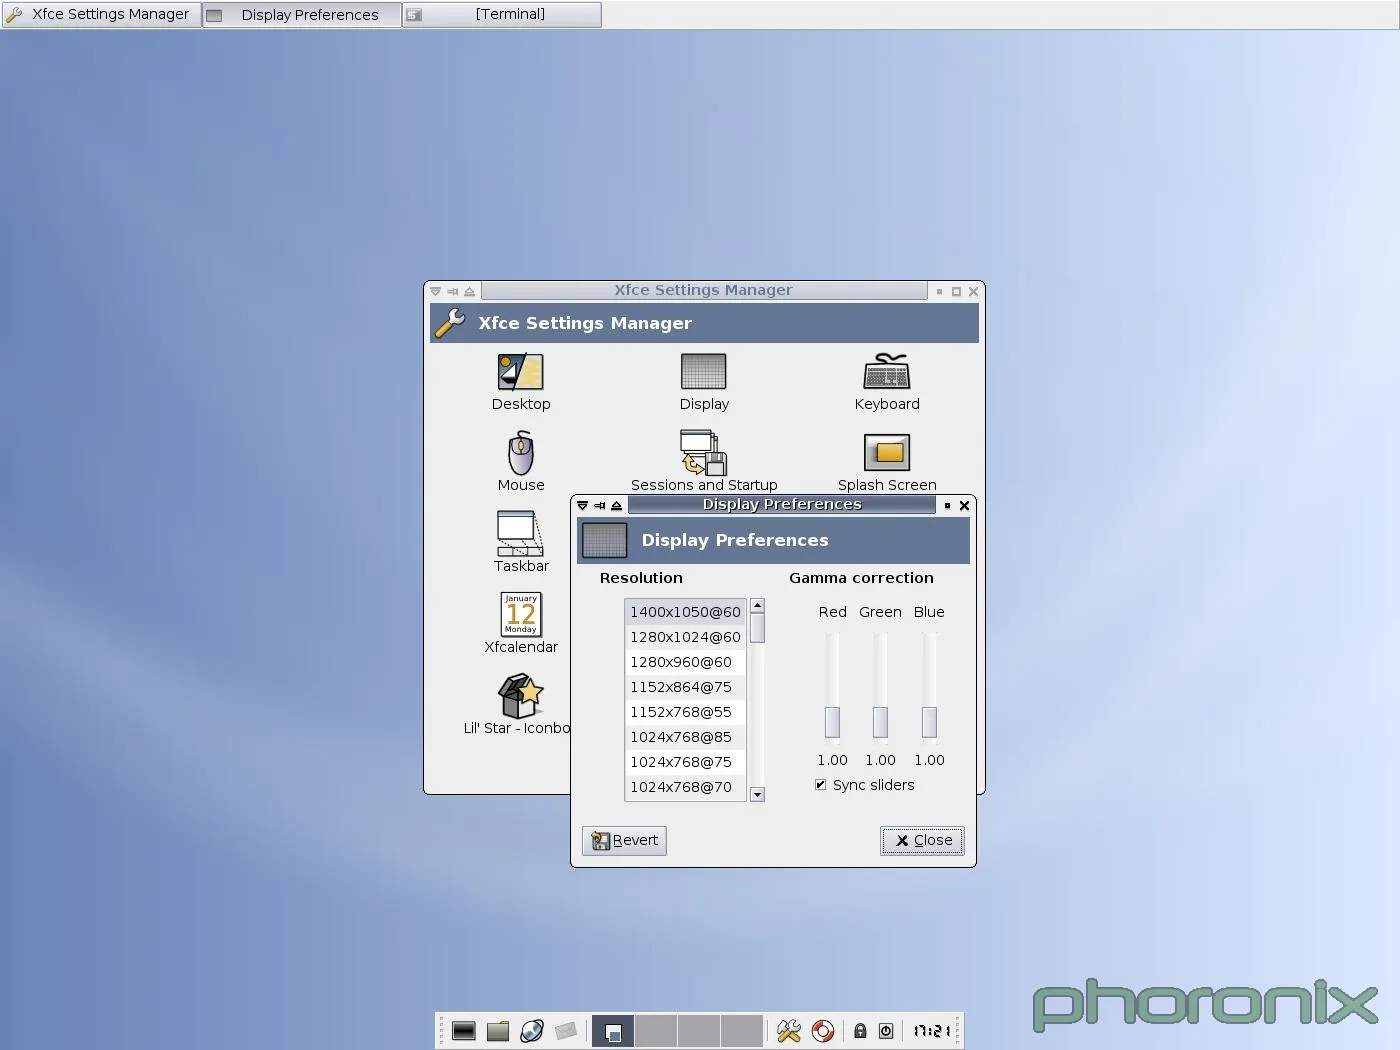
Task: Select resolution 1152x864@75
Action: point(685,687)
